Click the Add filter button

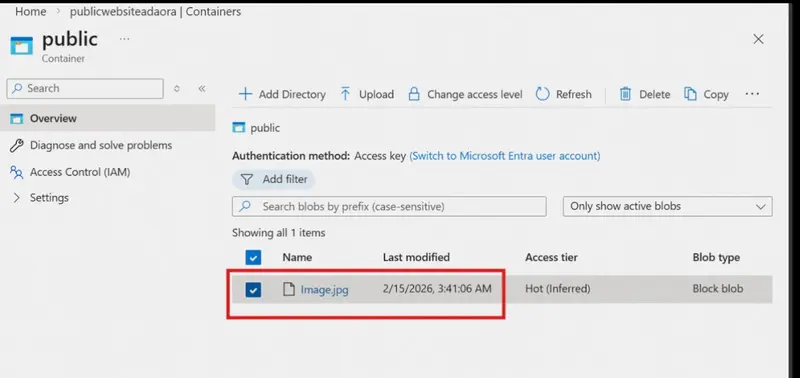click(x=273, y=180)
